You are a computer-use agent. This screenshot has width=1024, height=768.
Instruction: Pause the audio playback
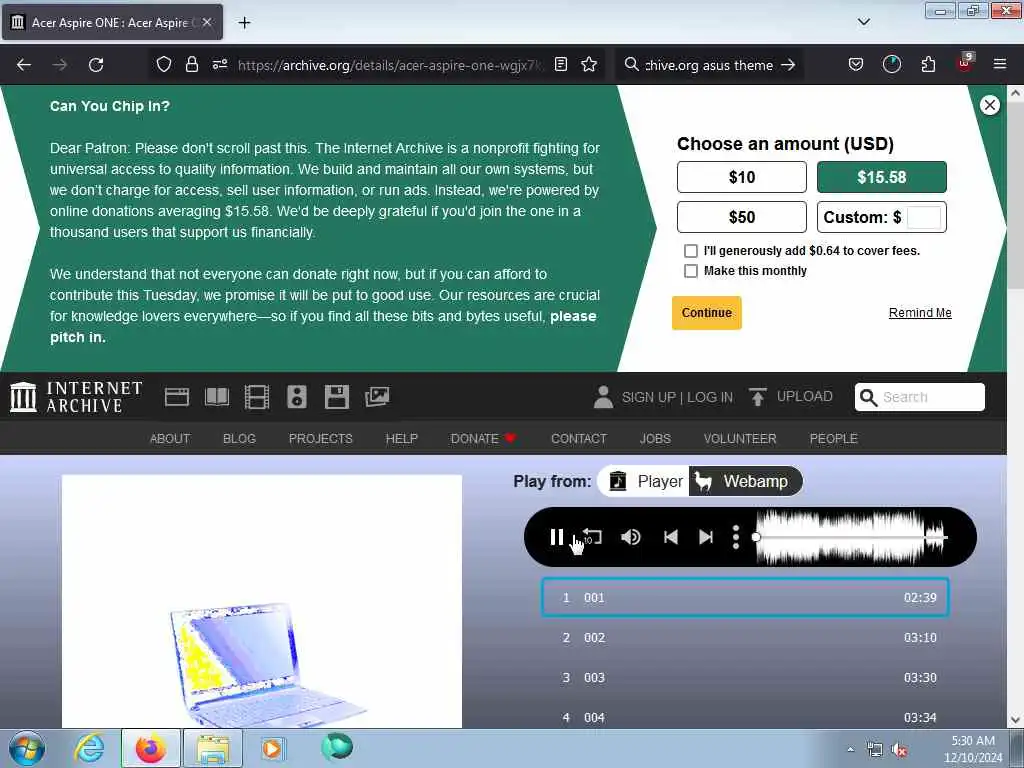[x=556, y=537]
